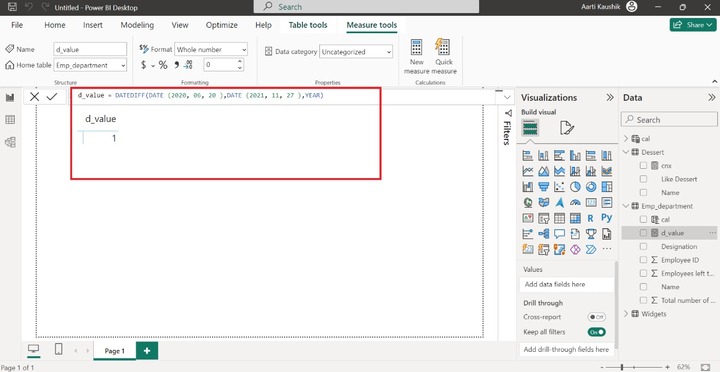Open Model view in left sidebar
Image resolution: width=720 pixels, height=372 pixels.
[x=10, y=142]
